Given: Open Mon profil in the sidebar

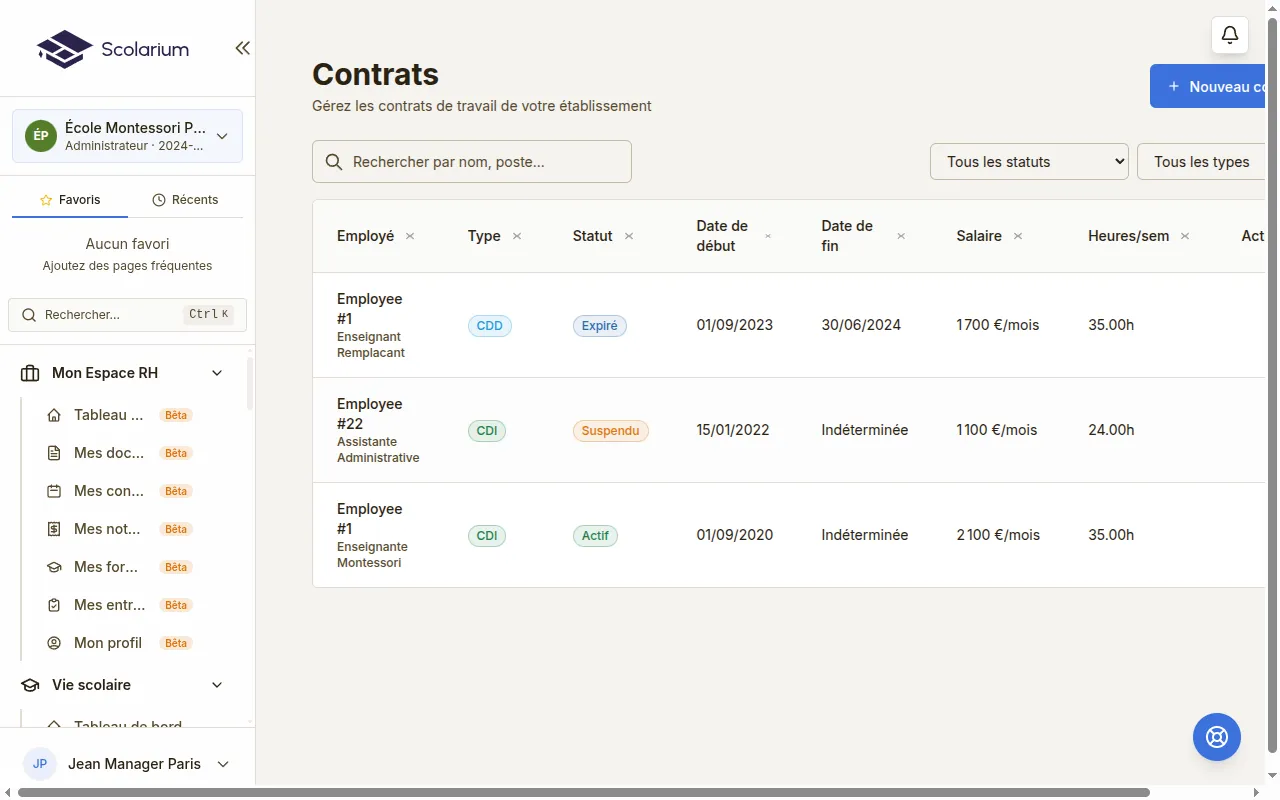Looking at the screenshot, I should point(108,643).
